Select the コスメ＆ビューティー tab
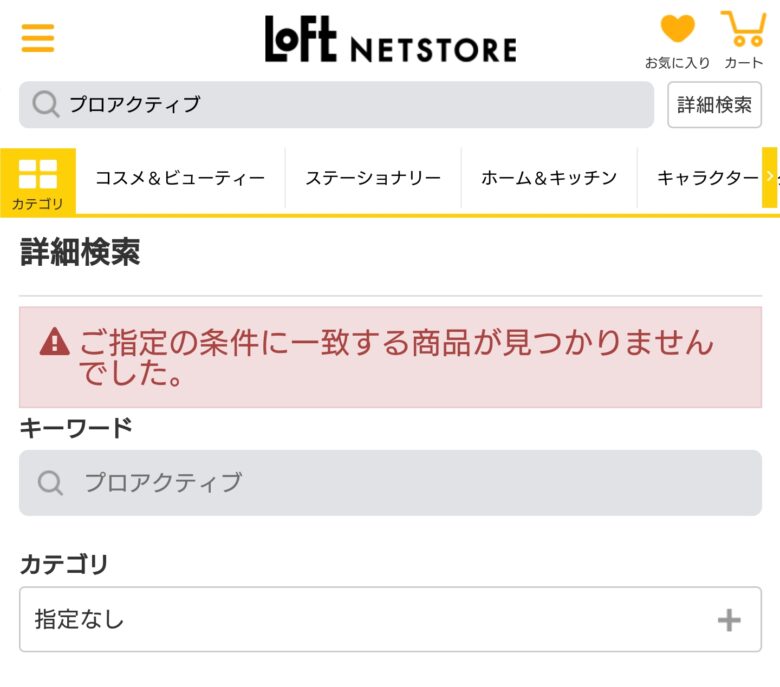This screenshot has height=687, width=780. point(180,179)
